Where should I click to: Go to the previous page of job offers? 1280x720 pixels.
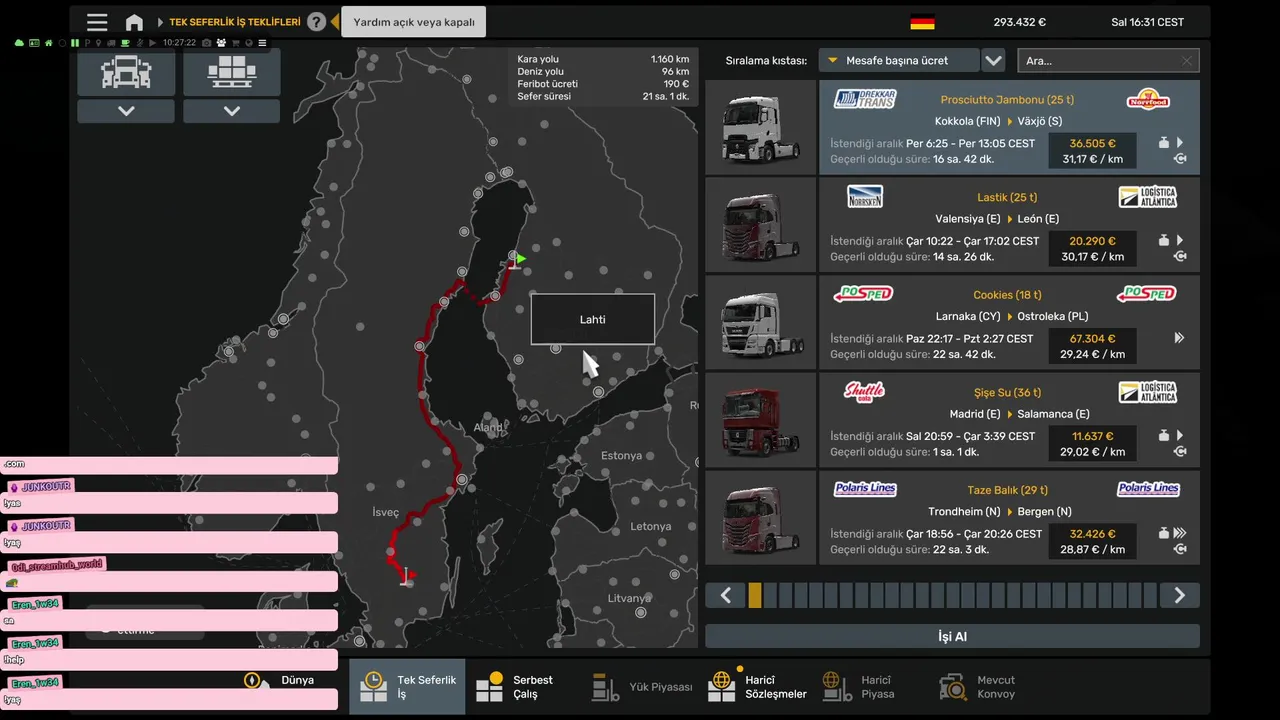pyautogui.click(x=726, y=595)
